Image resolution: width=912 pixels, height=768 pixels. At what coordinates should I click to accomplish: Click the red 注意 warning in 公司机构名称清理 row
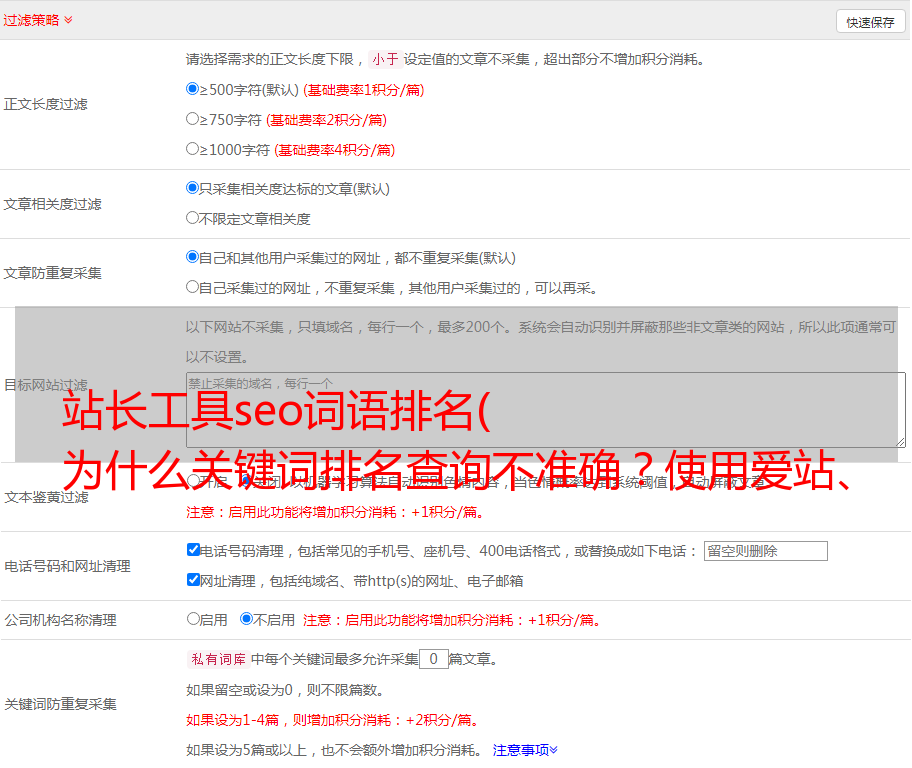(452, 620)
